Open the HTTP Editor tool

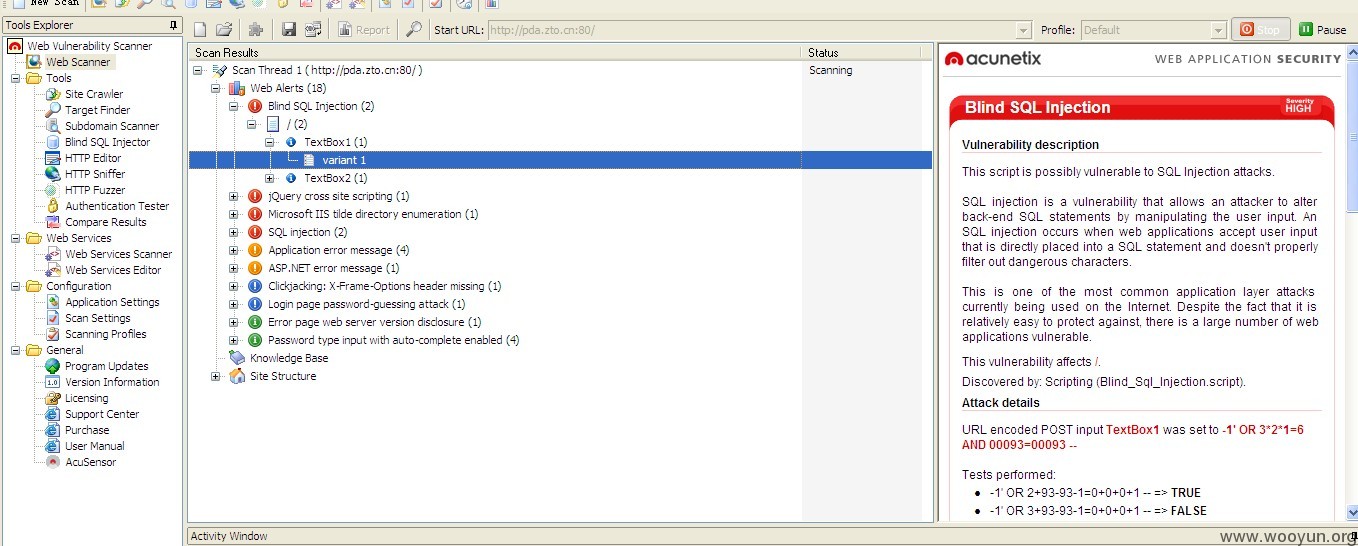[x=93, y=158]
